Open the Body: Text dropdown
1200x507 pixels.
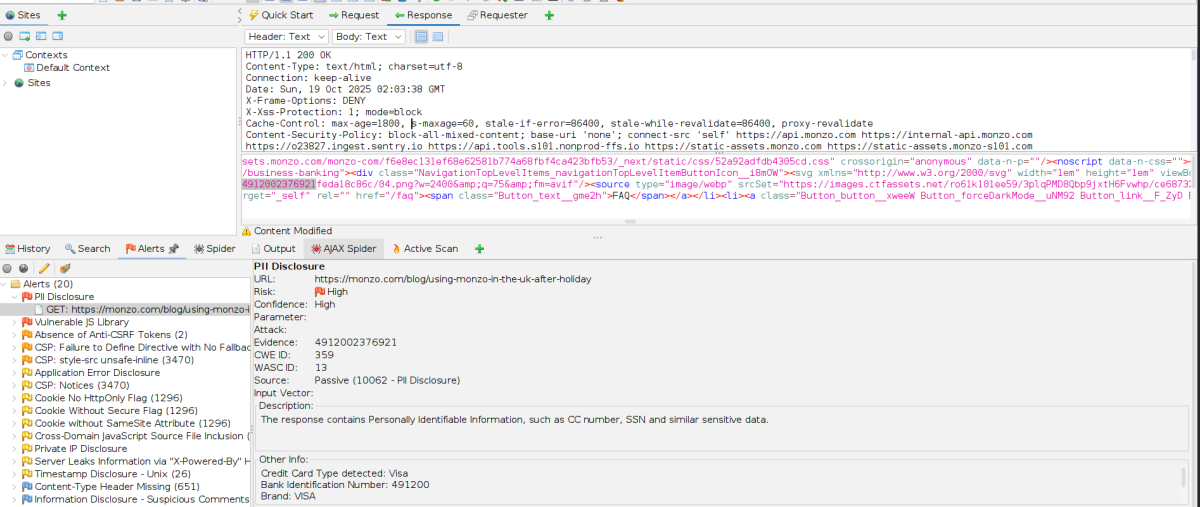click(x=368, y=37)
